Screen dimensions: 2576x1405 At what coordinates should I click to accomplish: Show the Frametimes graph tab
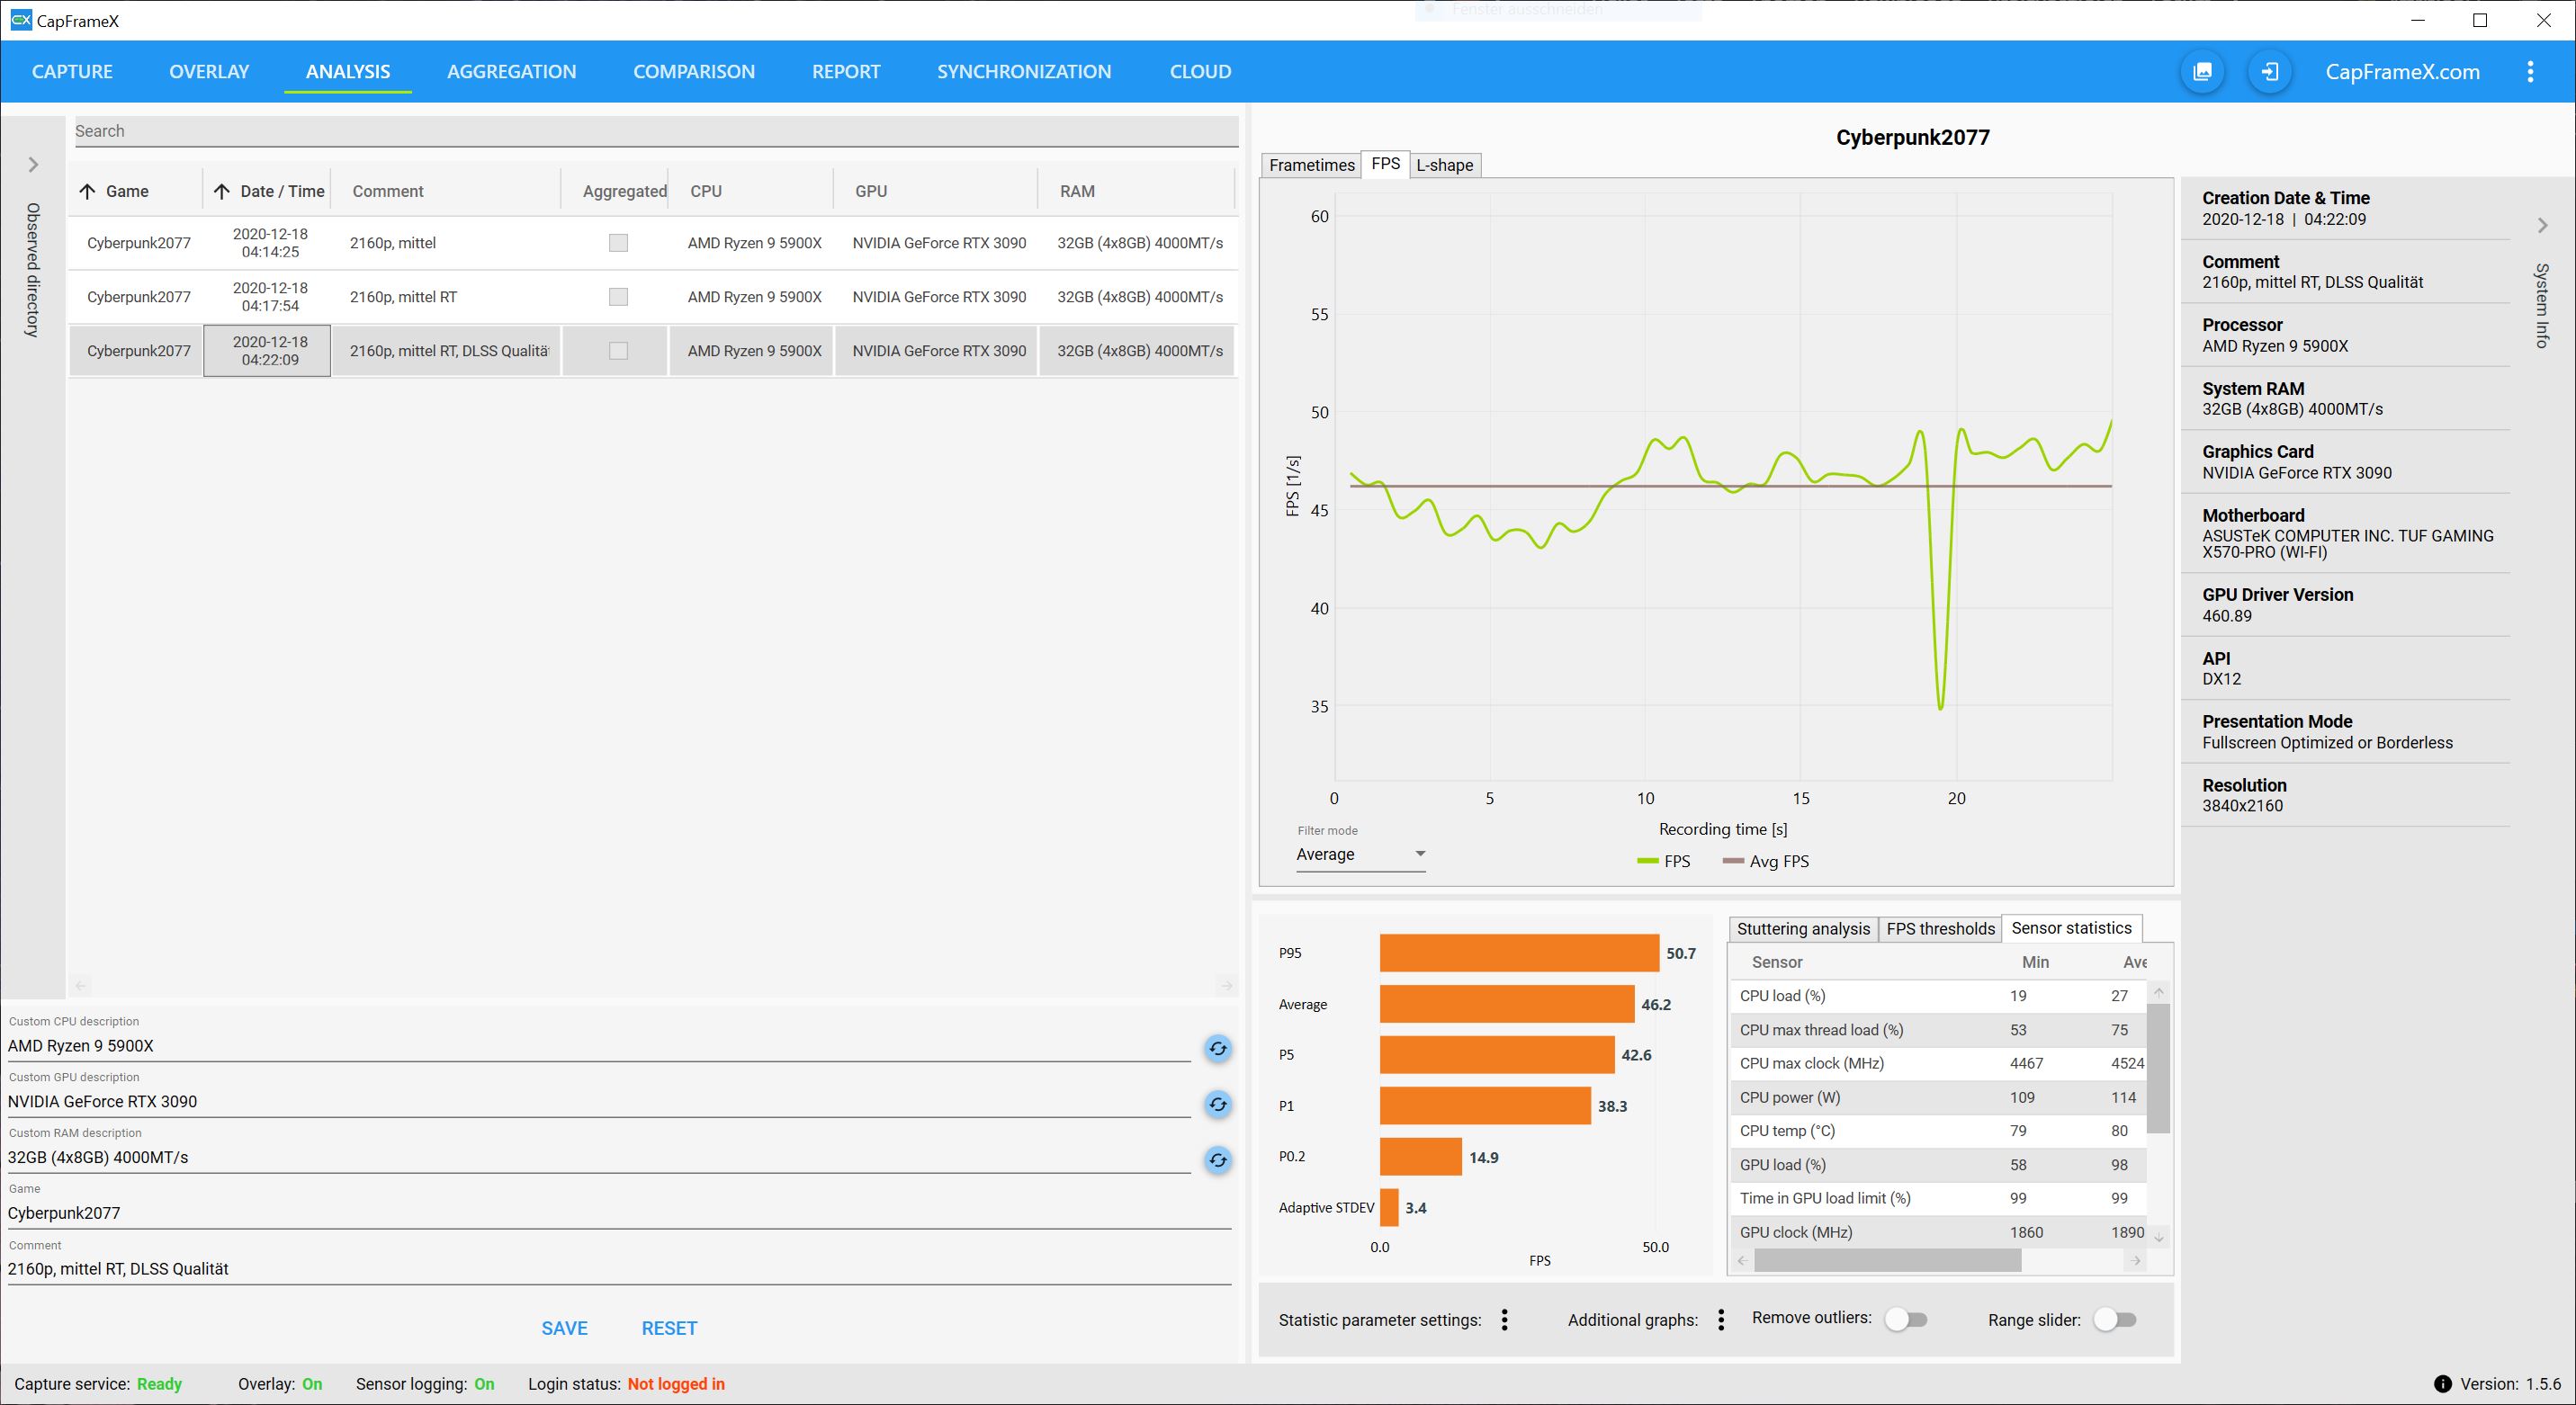(1311, 165)
